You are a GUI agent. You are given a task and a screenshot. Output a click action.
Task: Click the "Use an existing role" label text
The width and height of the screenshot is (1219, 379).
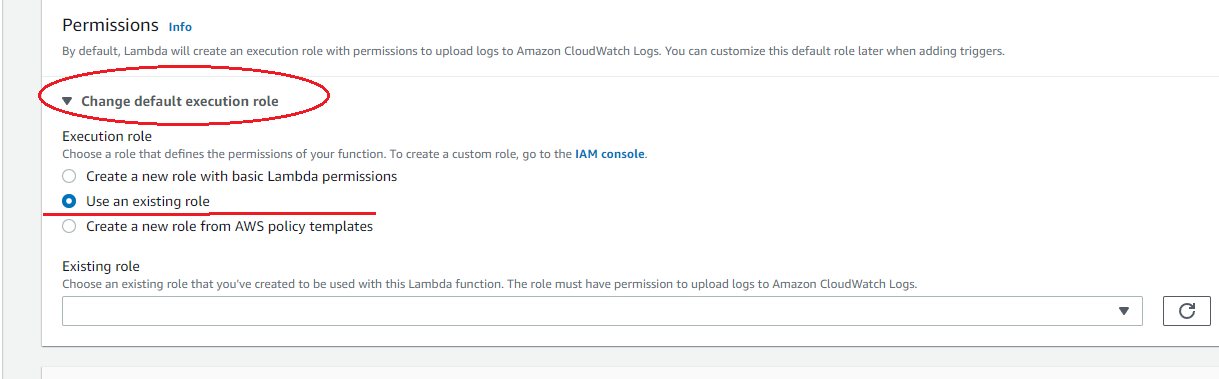(x=148, y=201)
